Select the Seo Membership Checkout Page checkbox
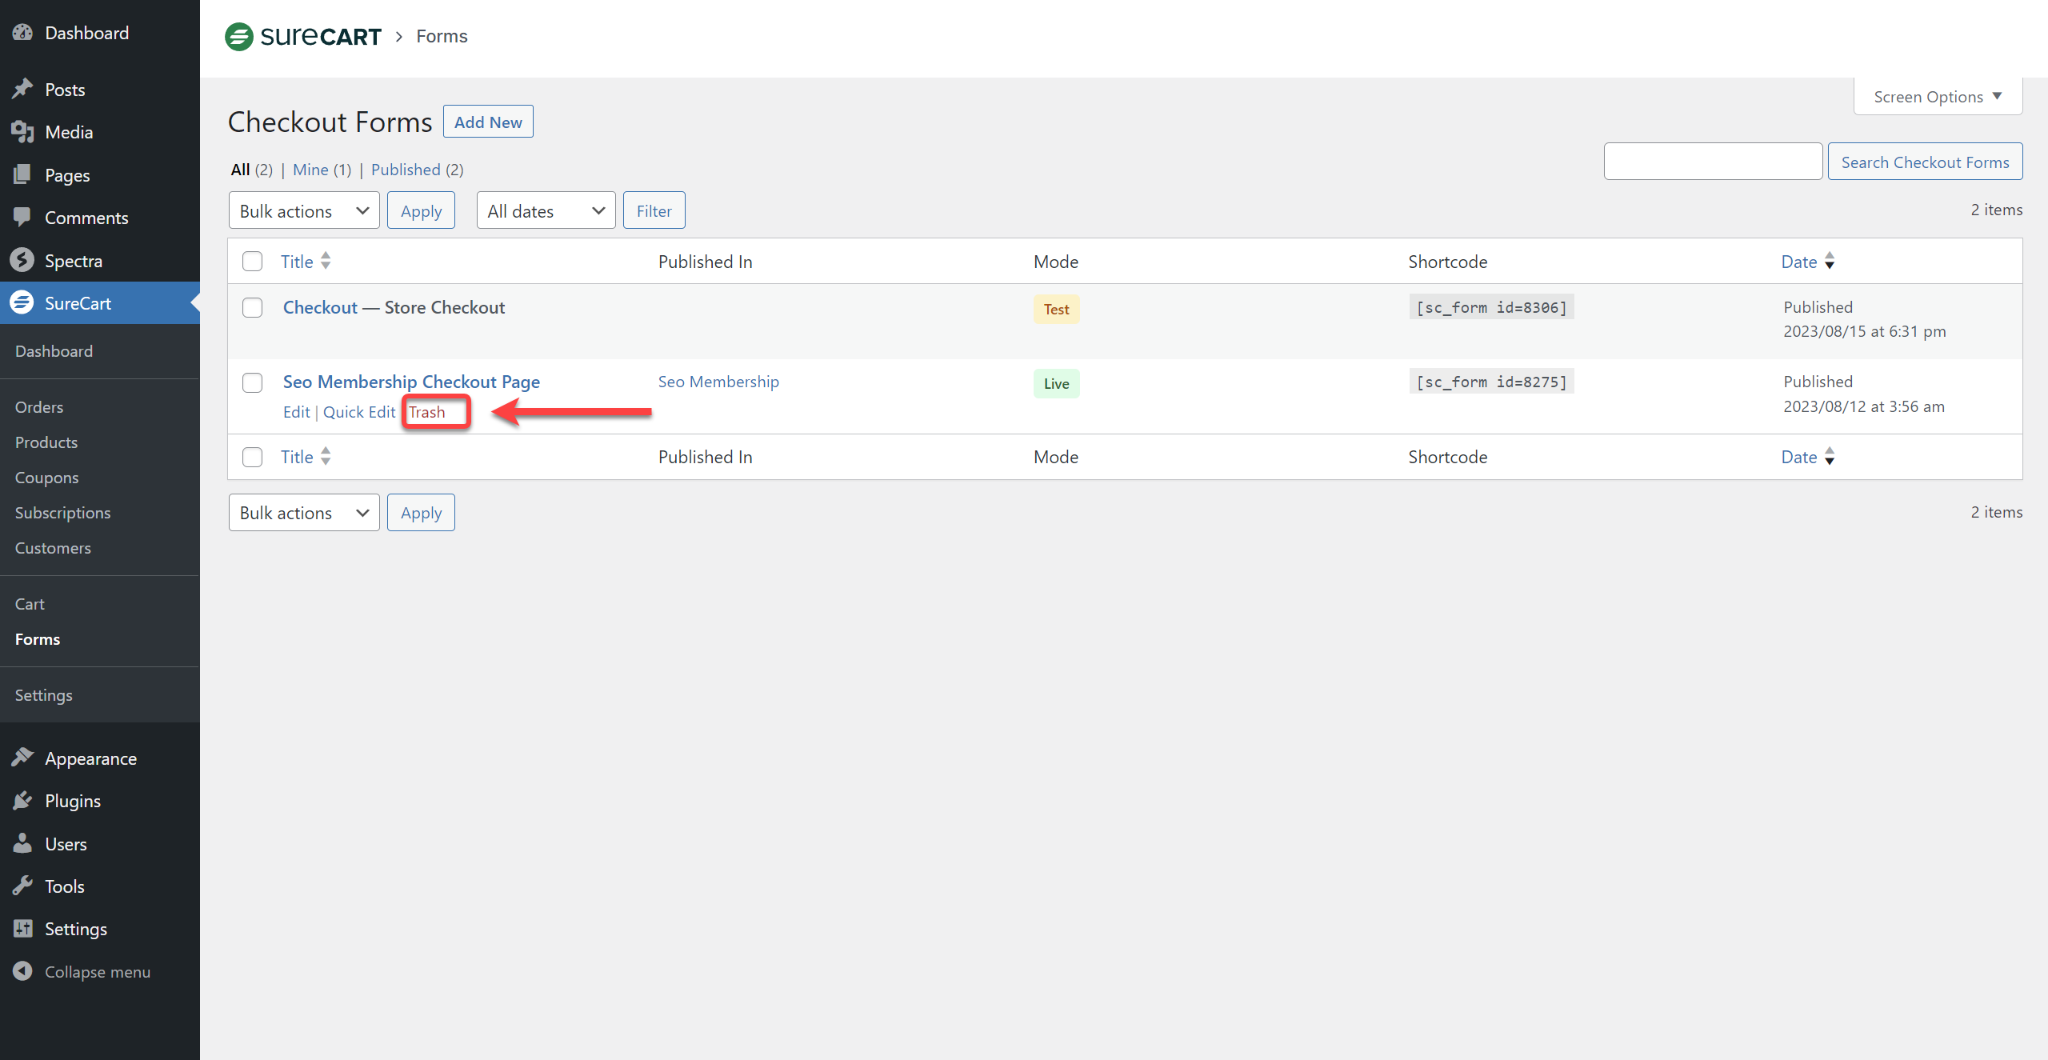 click(252, 383)
